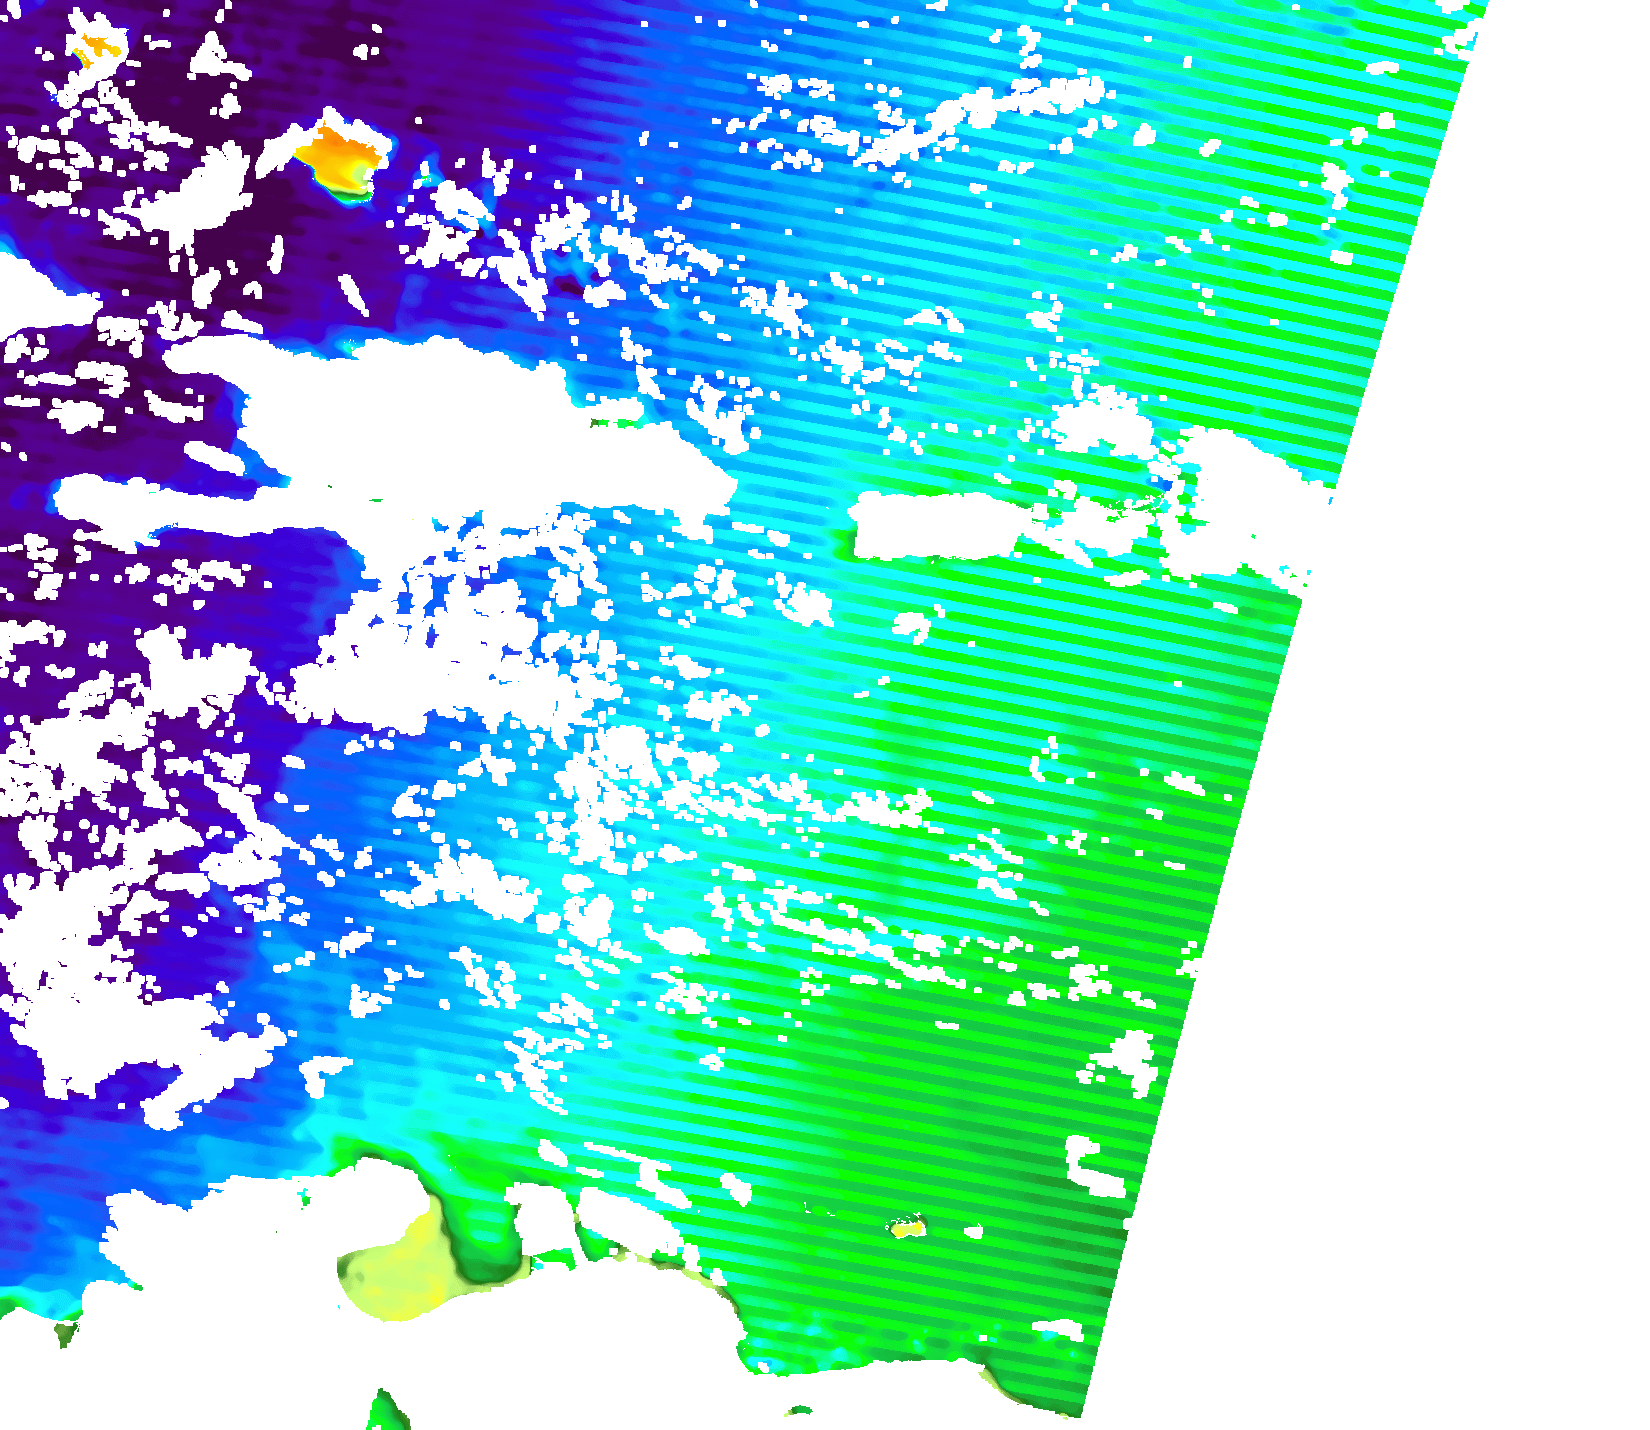Click the blank white no-data area at right

pos(1450,900)
